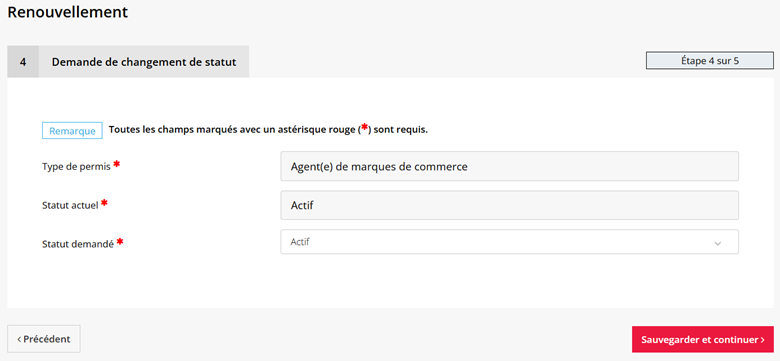Image resolution: width=780 pixels, height=361 pixels.
Task: Go back with the Précédent button
Action: tap(44, 339)
